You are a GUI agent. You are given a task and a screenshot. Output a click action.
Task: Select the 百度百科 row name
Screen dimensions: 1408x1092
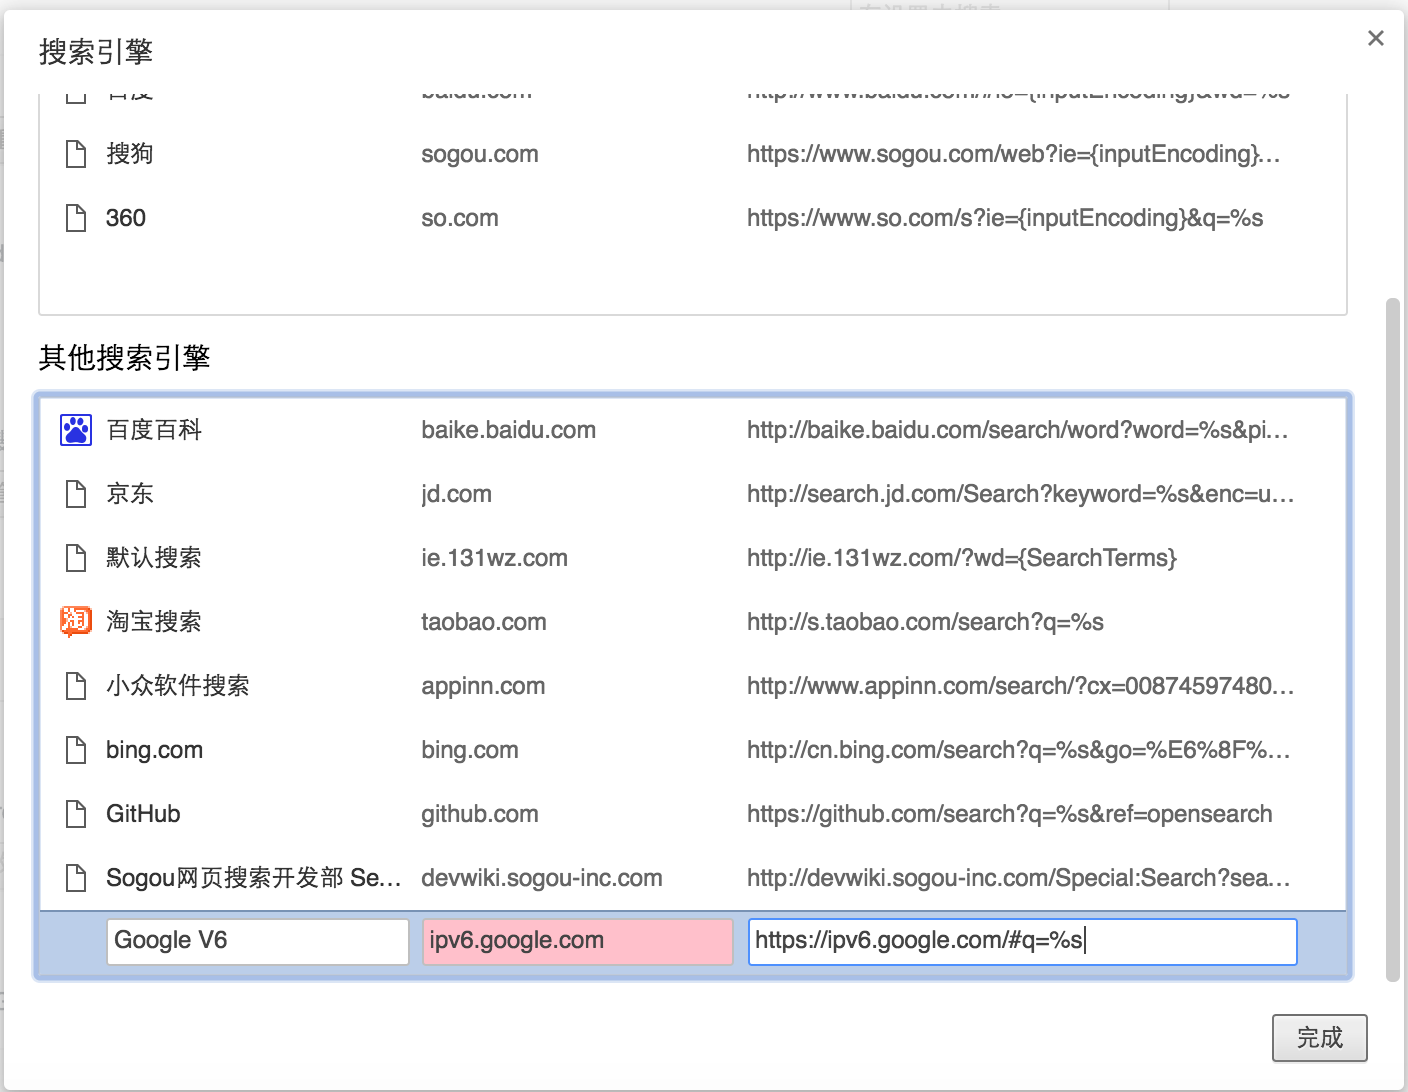154,430
